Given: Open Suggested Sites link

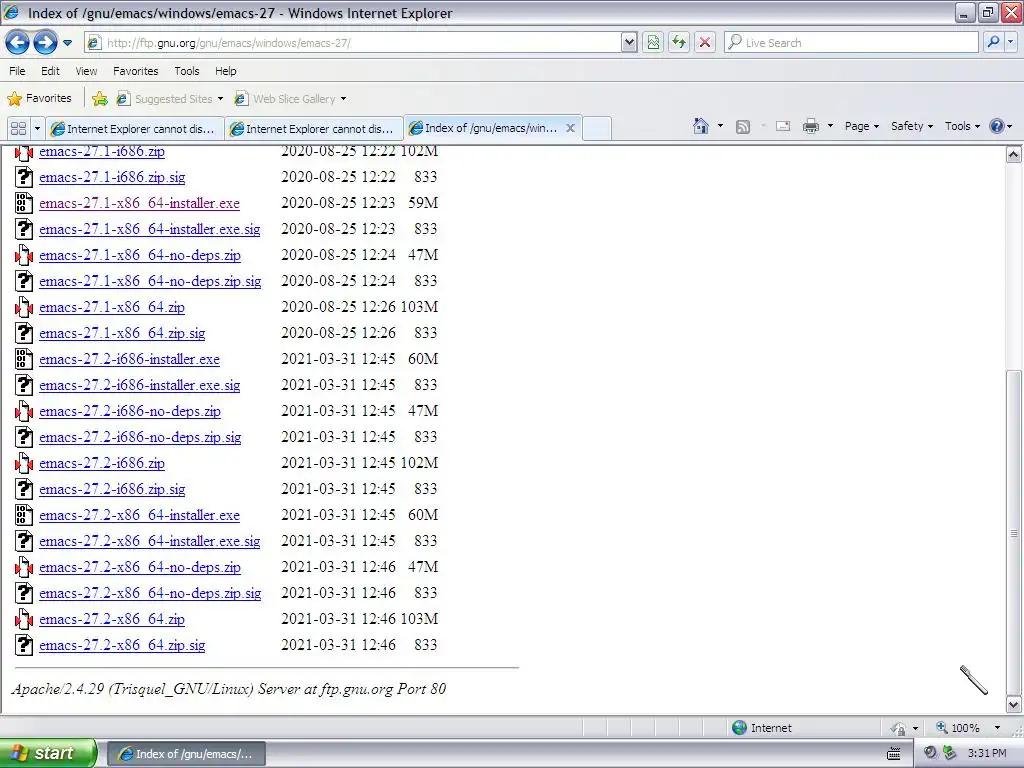Looking at the screenshot, I should [x=169, y=99].
